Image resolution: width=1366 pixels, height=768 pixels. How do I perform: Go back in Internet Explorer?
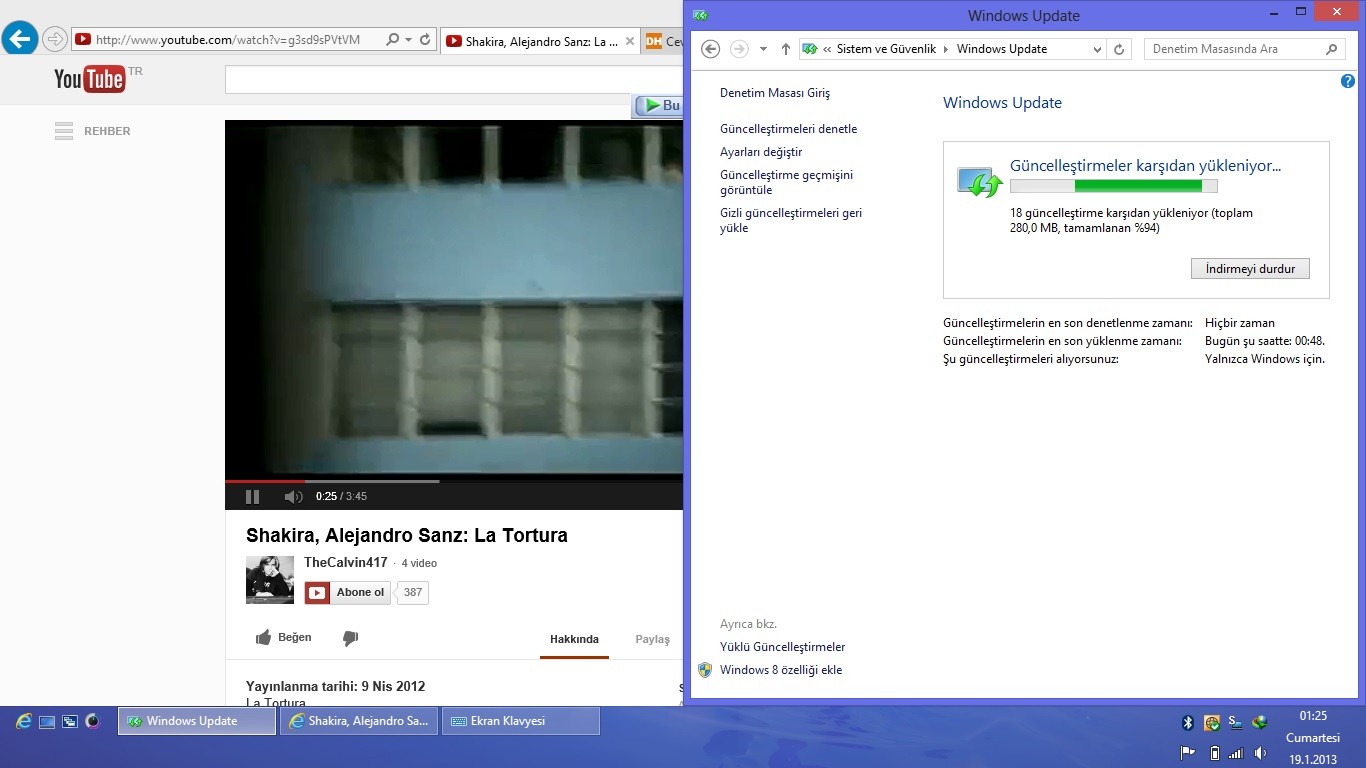pyautogui.click(x=20, y=39)
